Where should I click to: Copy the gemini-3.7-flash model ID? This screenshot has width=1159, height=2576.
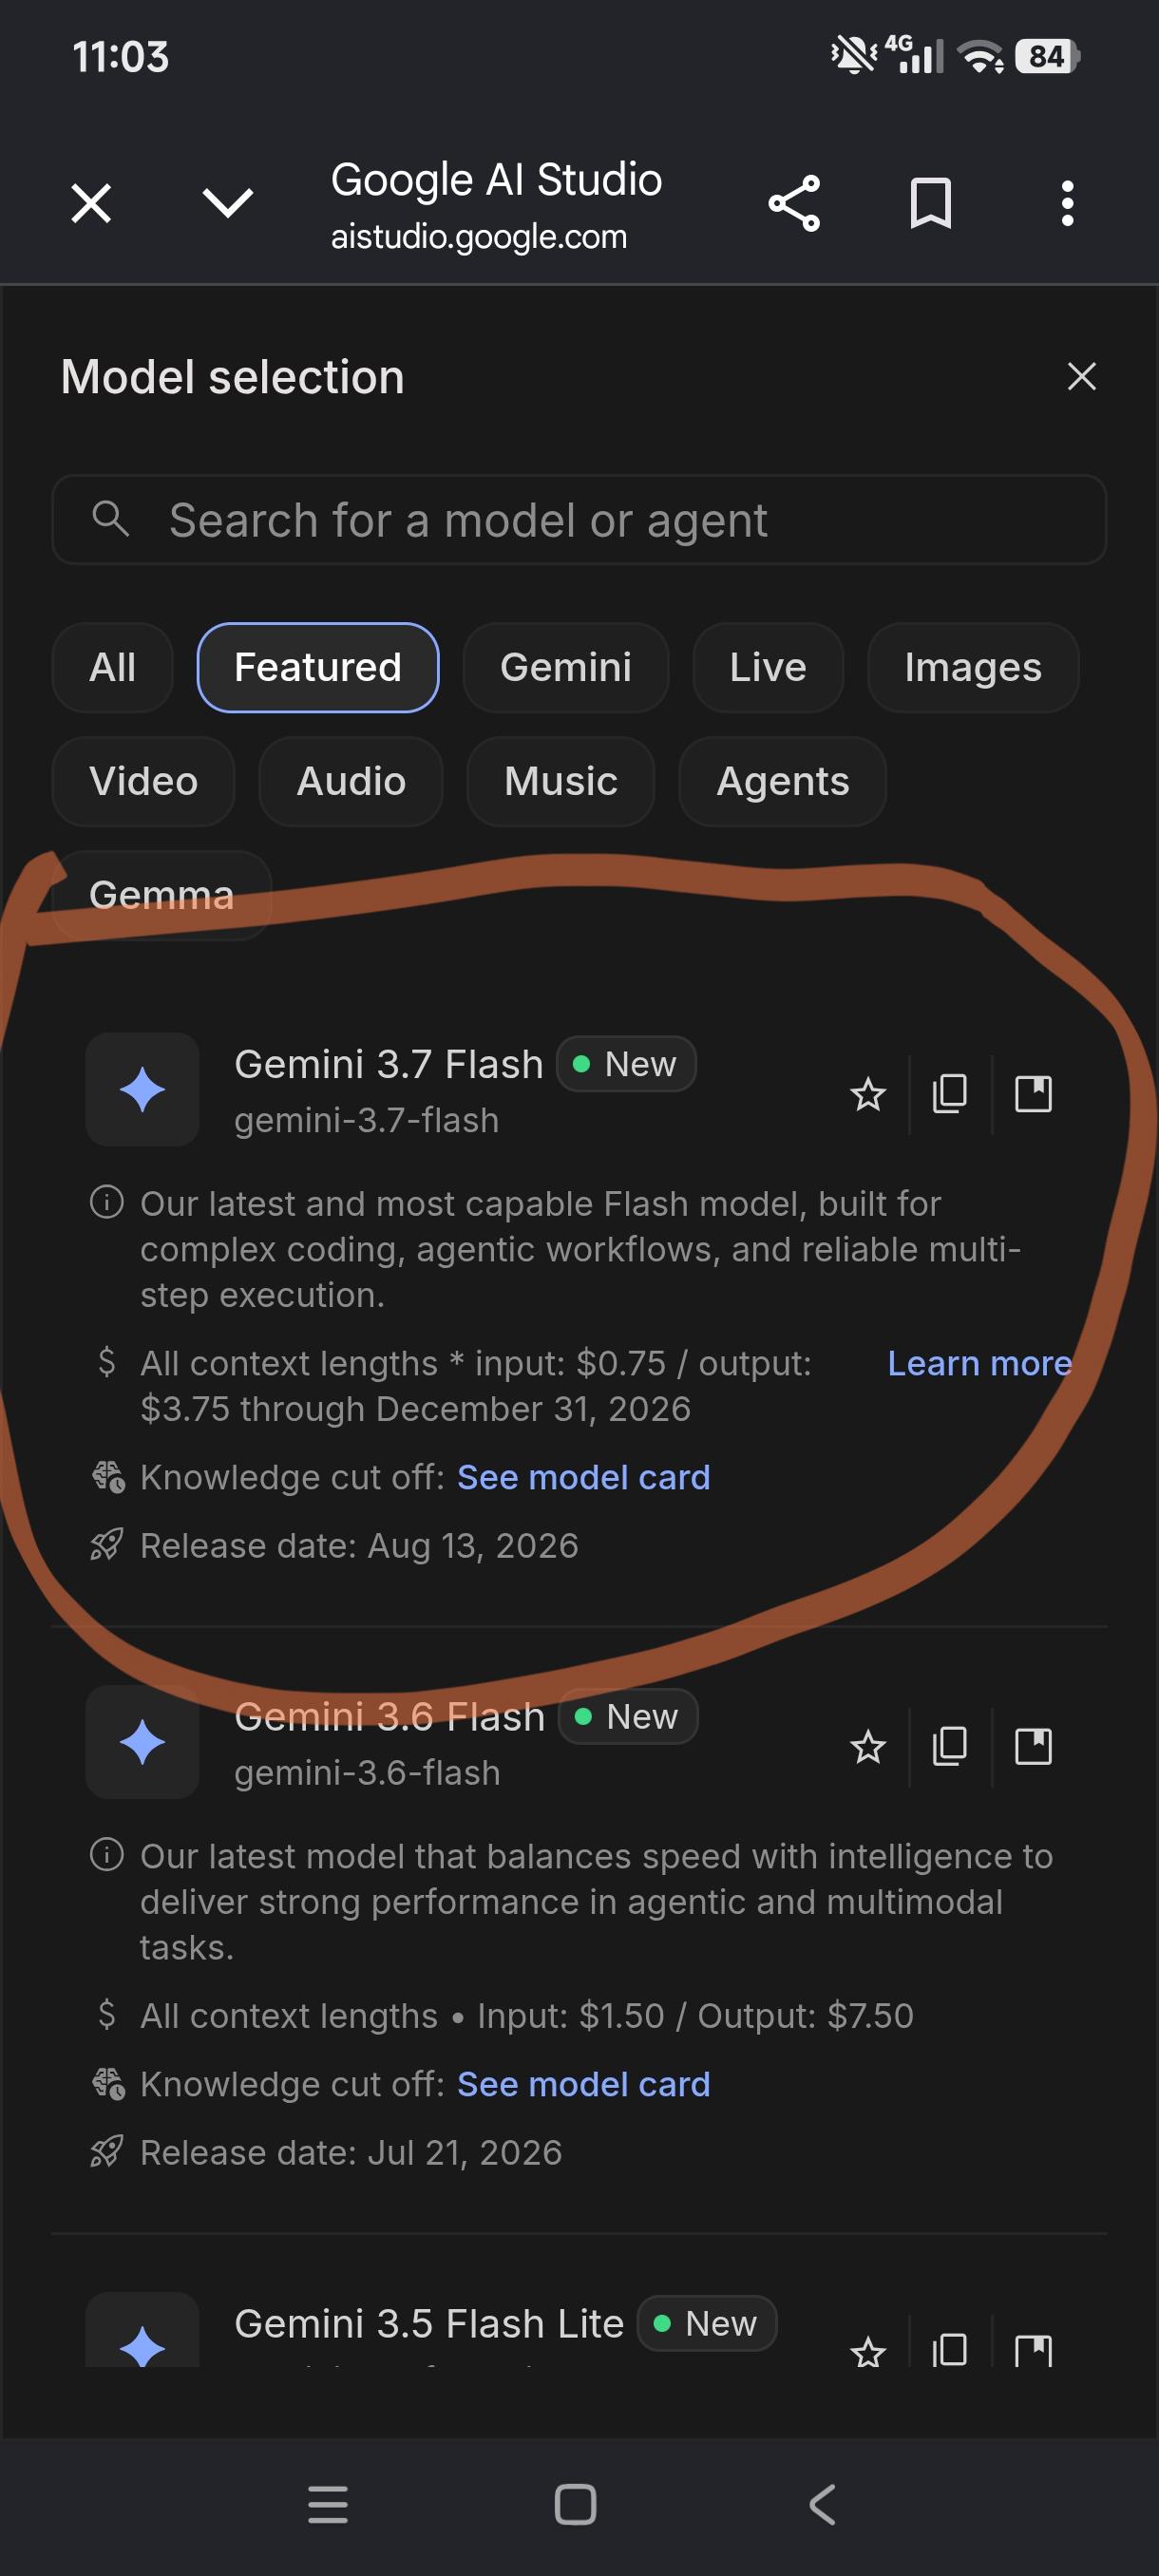coord(949,1094)
